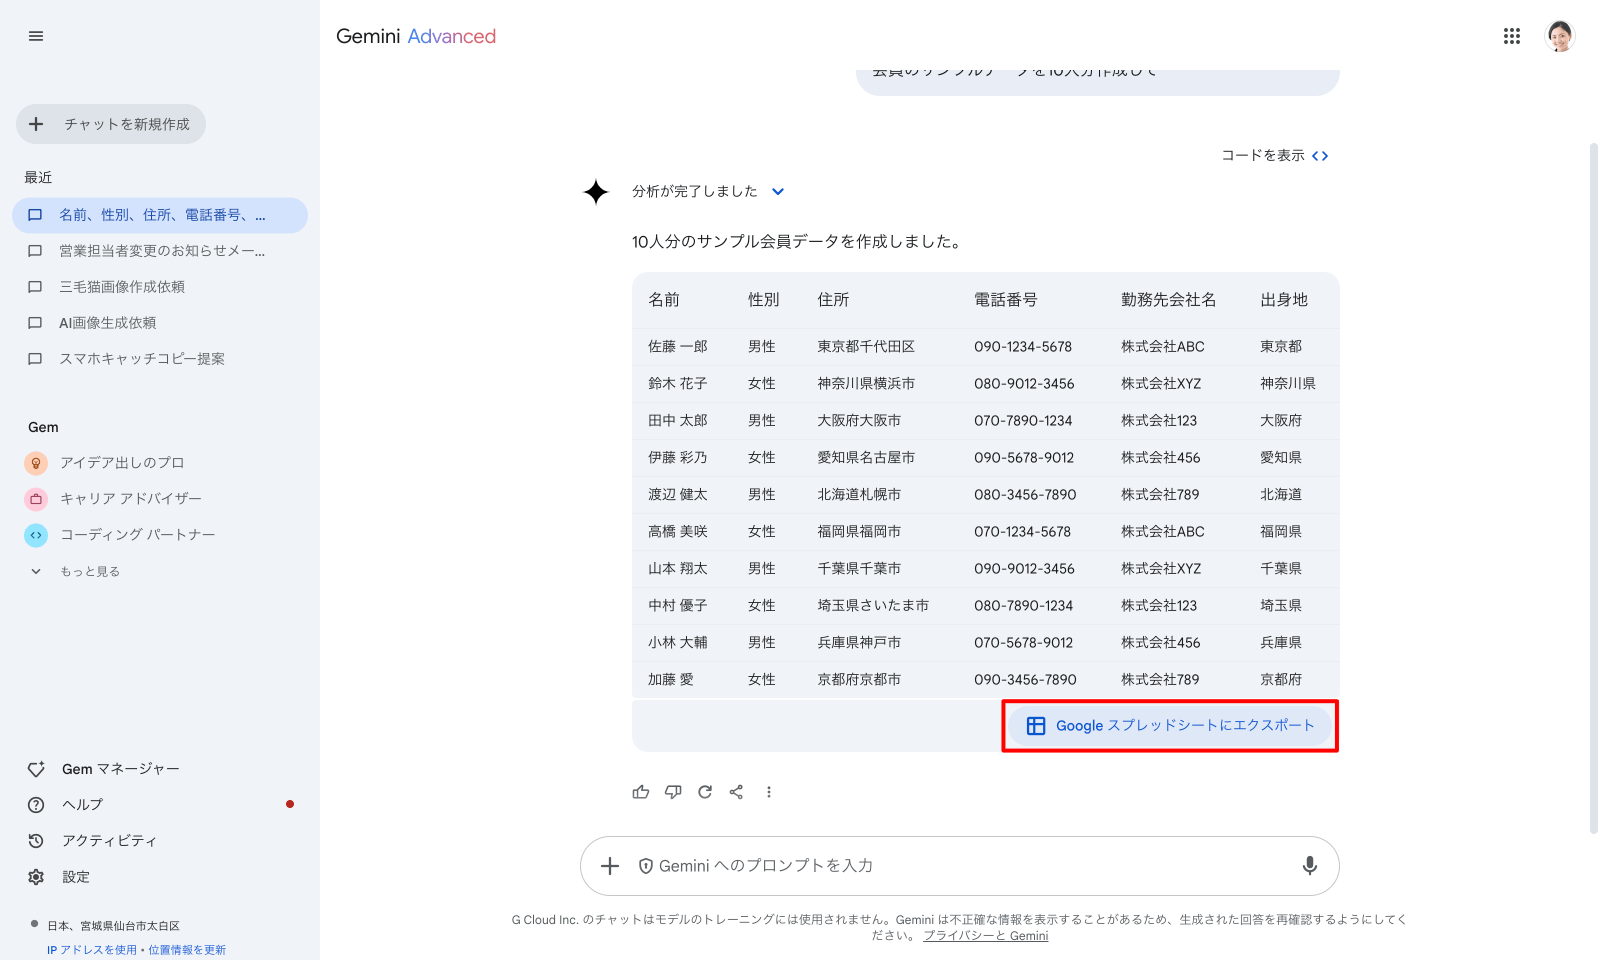Select cell 山本 翔太
This screenshot has height=960, width=1600.
pos(678,569)
